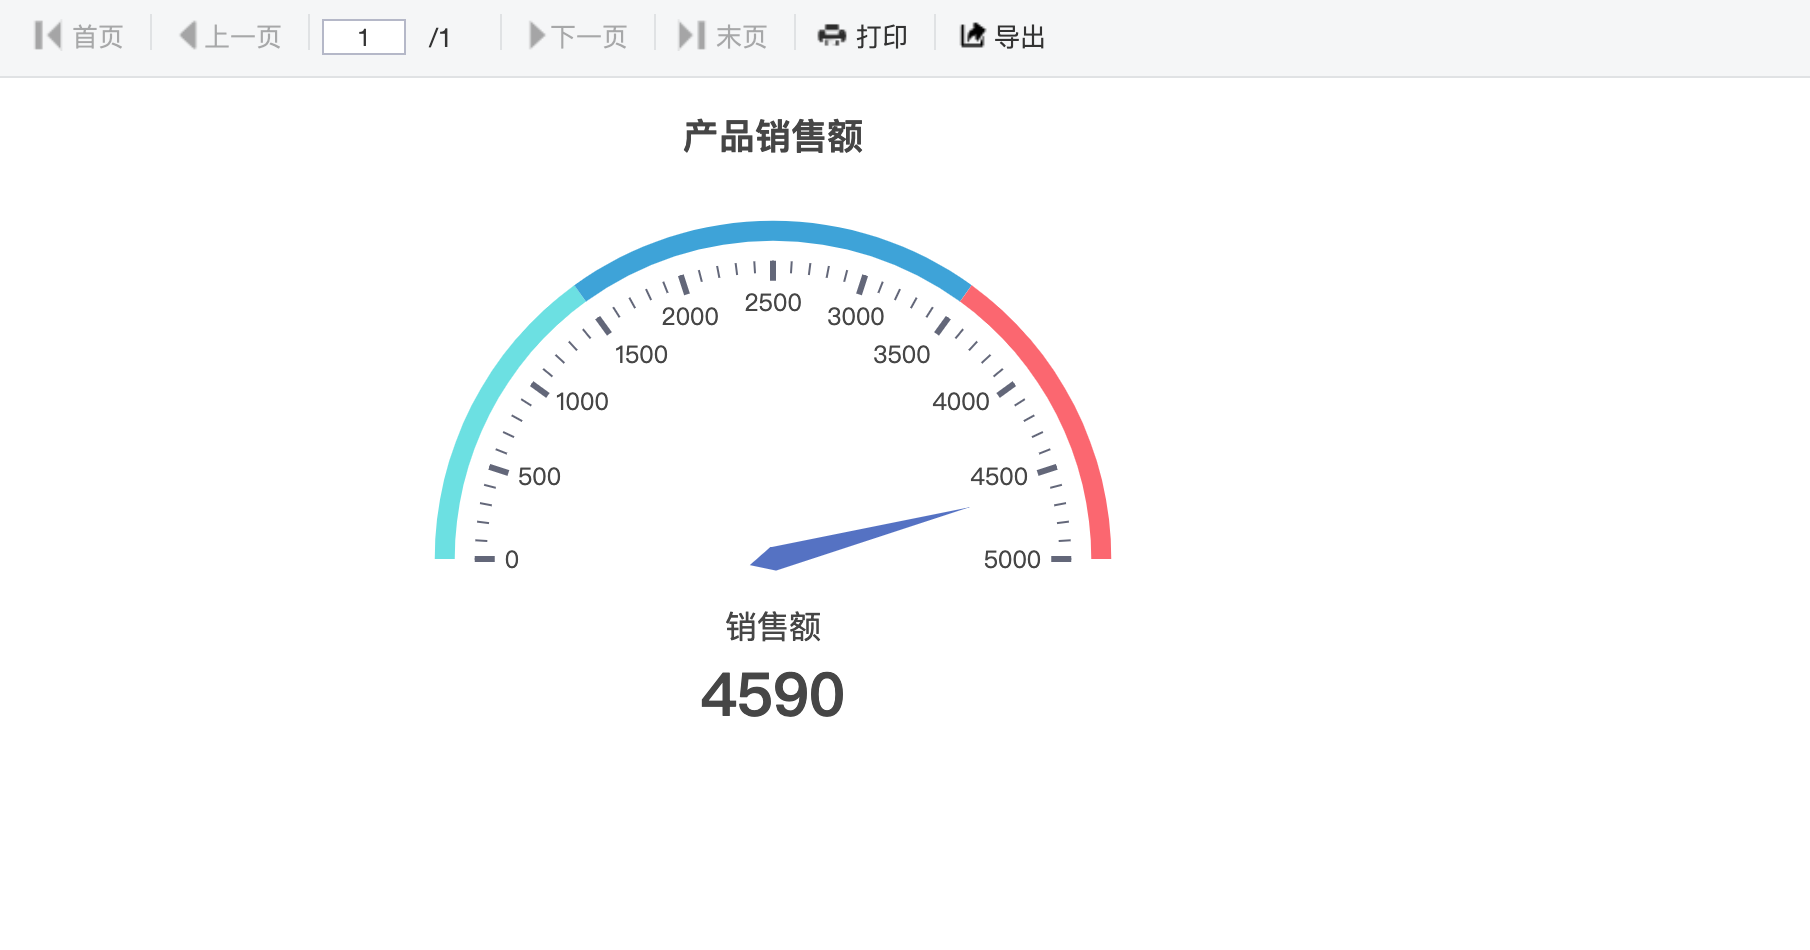Click the previous page arrow icon
This screenshot has height=950, width=1810.
pyautogui.click(x=188, y=36)
